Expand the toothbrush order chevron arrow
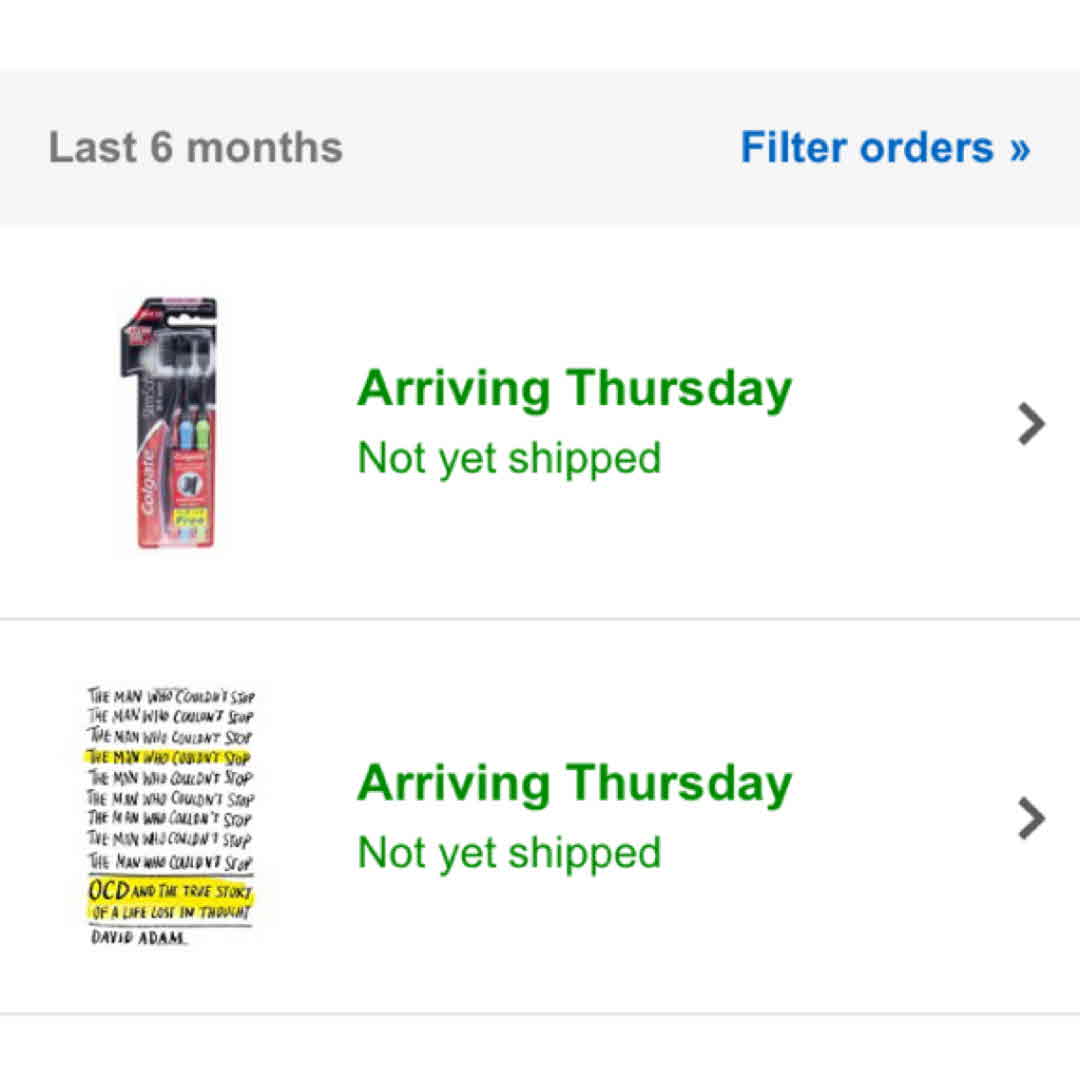1080x1080 pixels. click(x=1031, y=424)
